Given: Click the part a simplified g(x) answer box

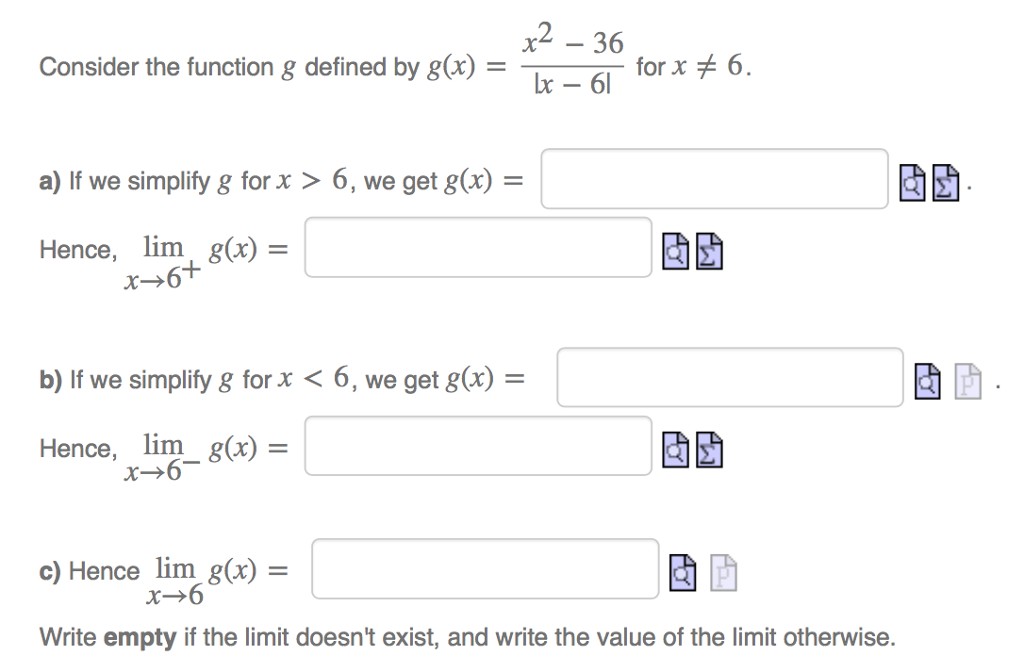Looking at the screenshot, I should 715,178.
